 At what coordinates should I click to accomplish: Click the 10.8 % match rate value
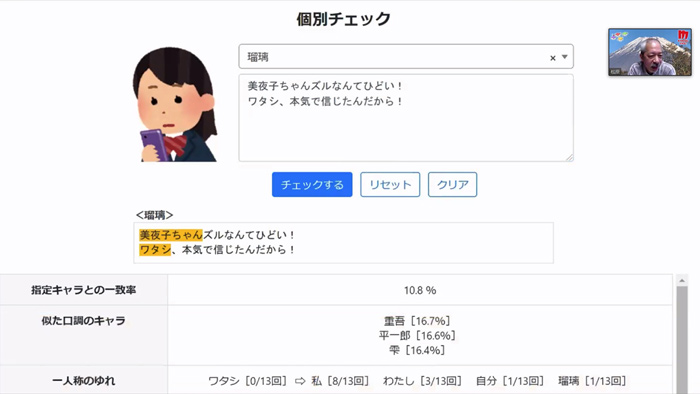click(420, 290)
